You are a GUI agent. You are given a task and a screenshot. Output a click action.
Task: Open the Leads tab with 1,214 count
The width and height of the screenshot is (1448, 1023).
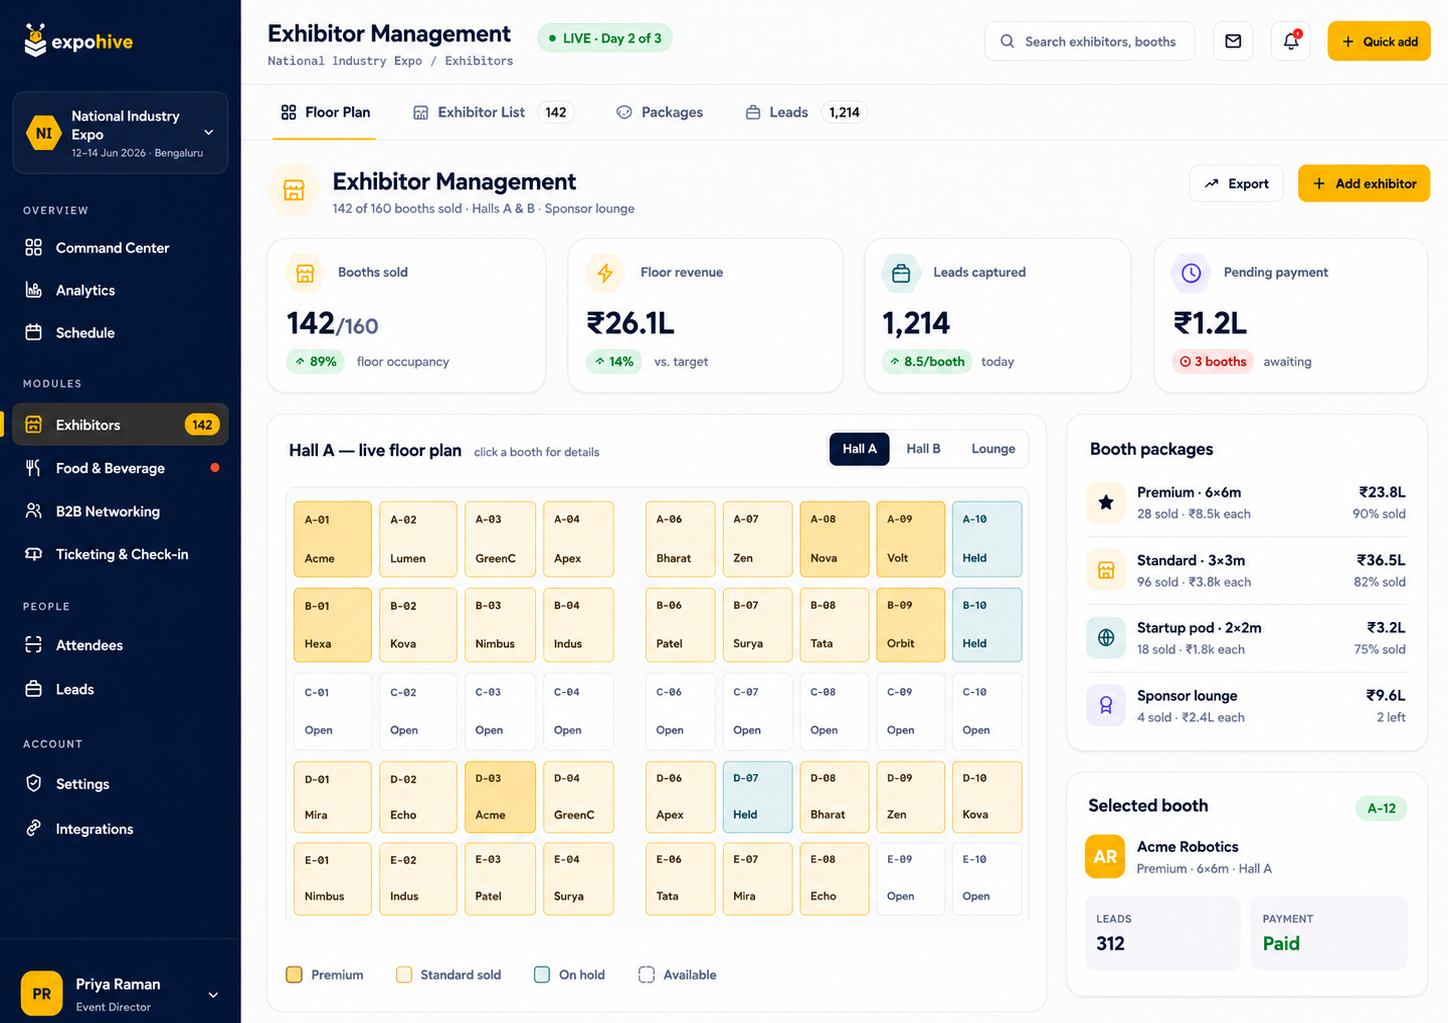coord(805,112)
